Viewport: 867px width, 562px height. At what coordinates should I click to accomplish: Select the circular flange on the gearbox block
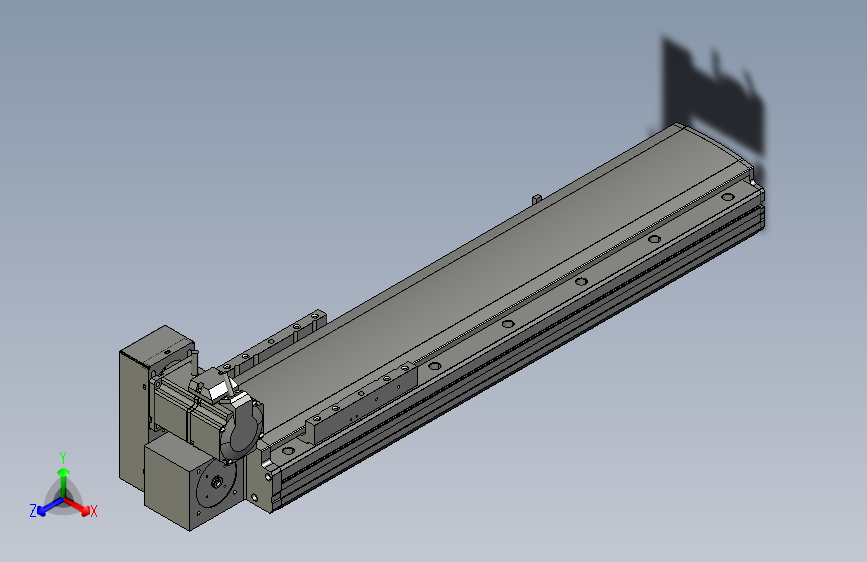click(x=217, y=483)
